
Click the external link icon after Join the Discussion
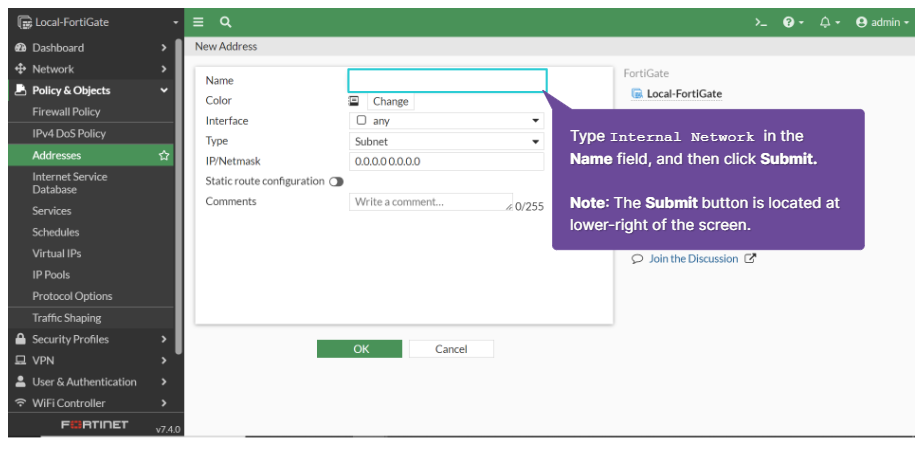750,258
